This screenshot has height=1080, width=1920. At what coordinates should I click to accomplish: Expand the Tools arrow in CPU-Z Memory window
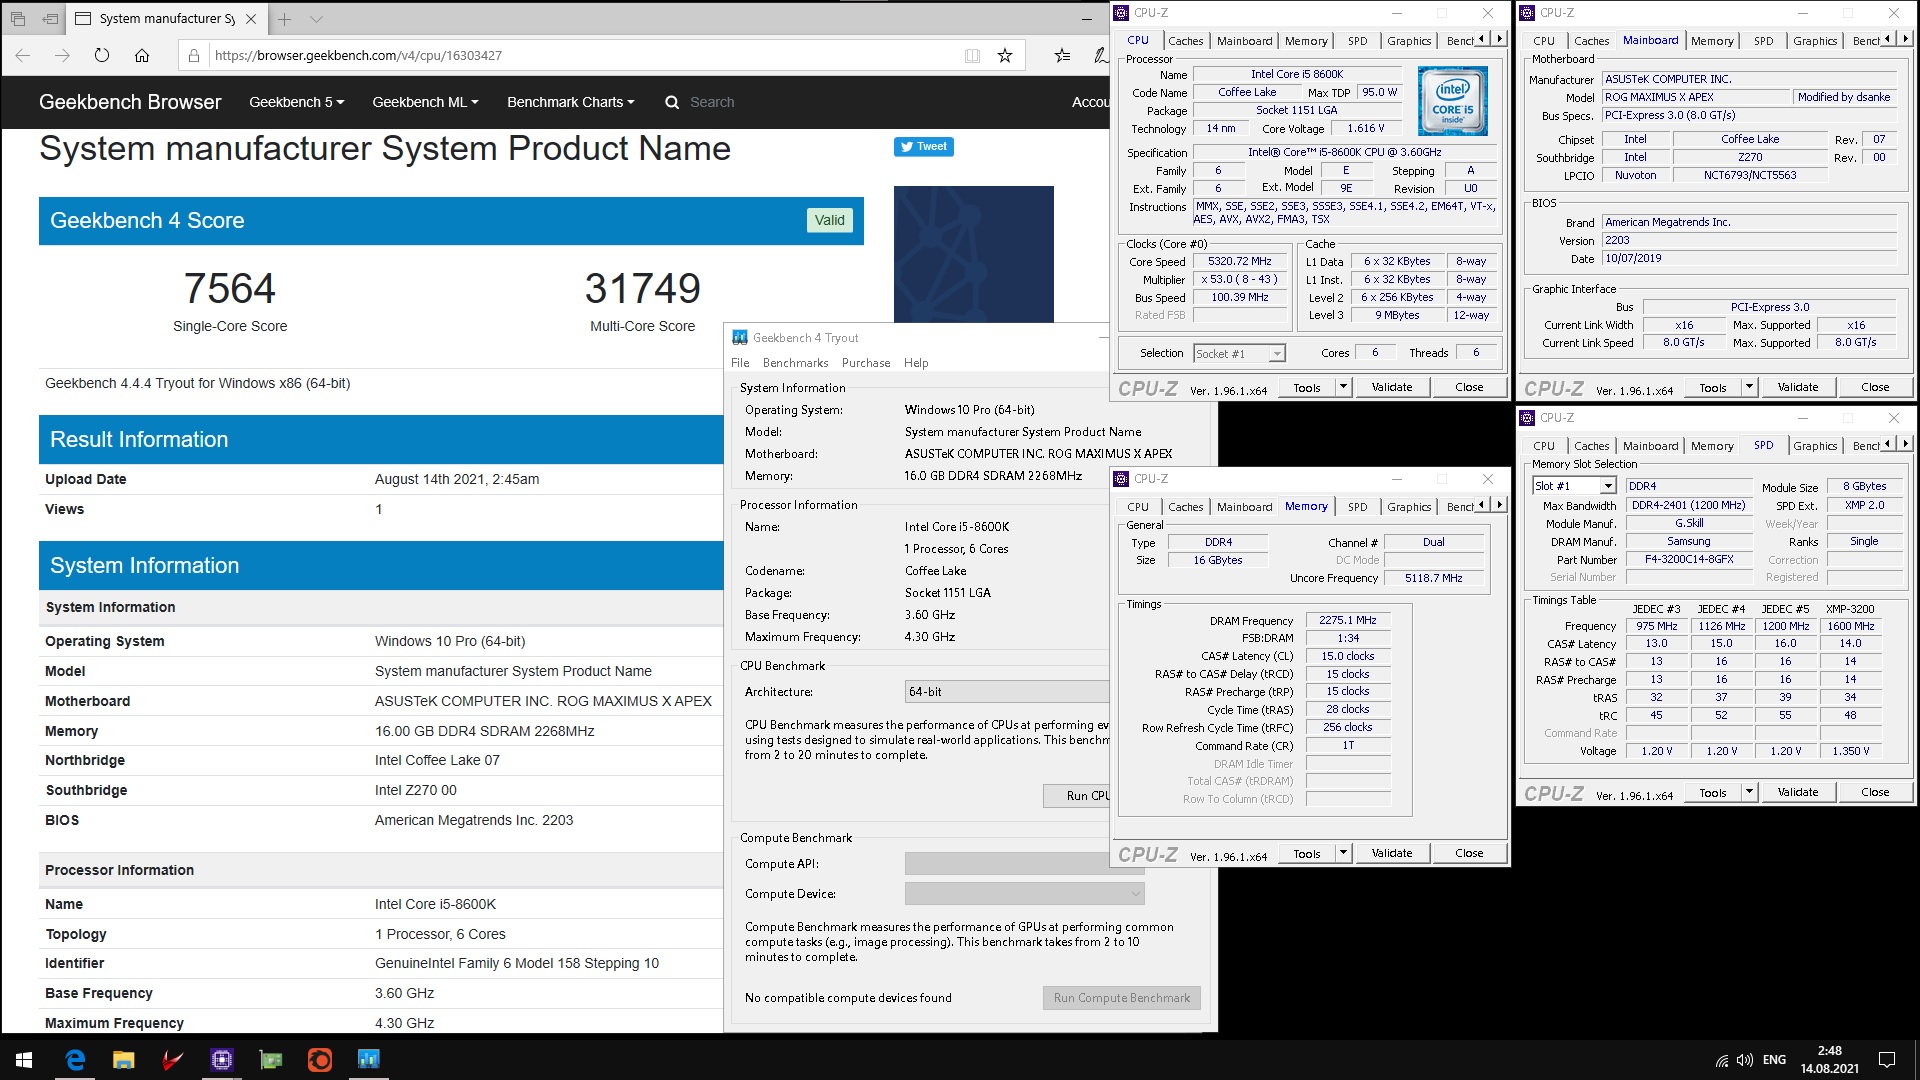click(x=1343, y=853)
